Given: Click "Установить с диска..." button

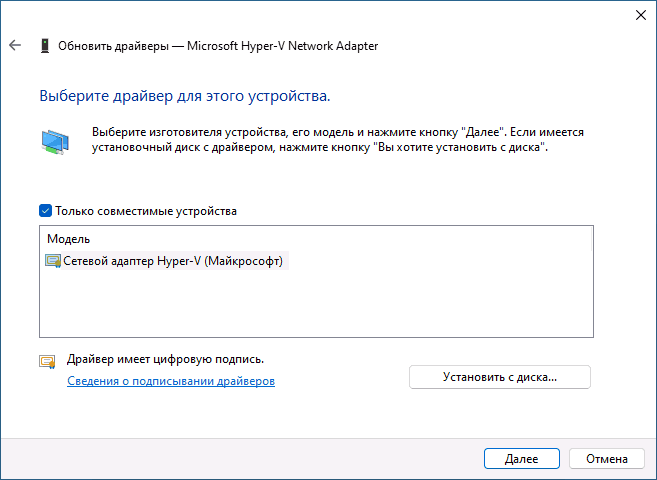Looking at the screenshot, I should [500, 377].
